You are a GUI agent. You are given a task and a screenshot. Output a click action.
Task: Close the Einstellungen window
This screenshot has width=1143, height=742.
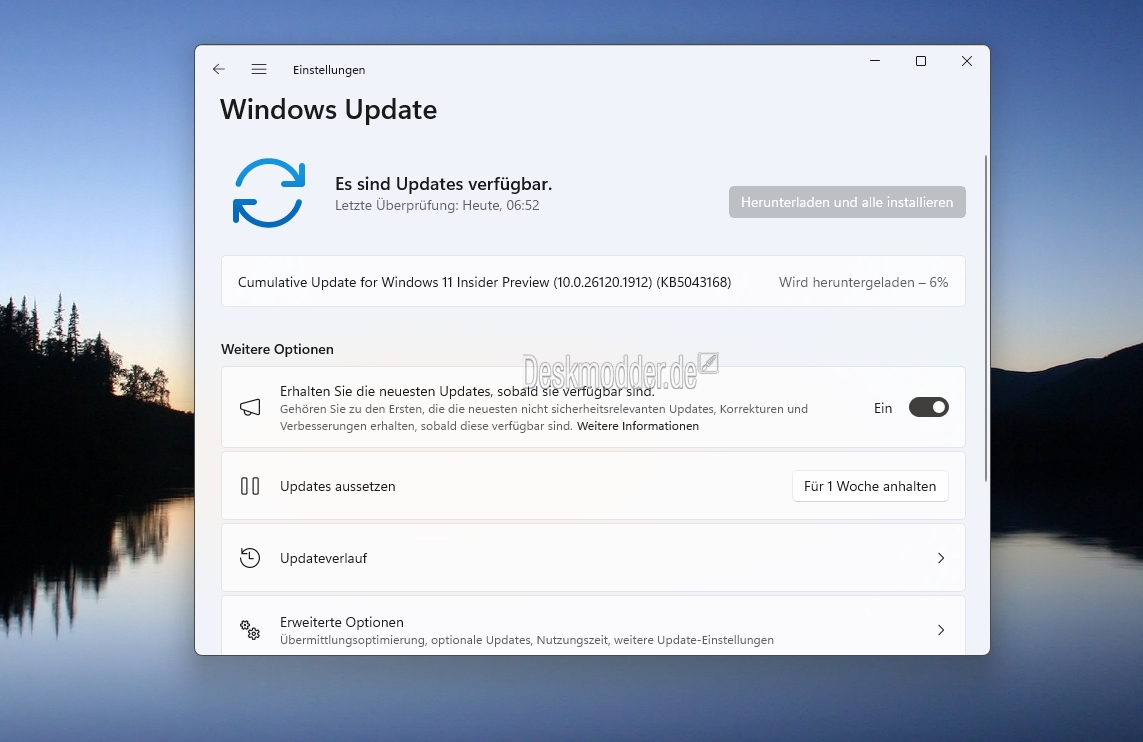pyautogui.click(x=967, y=61)
